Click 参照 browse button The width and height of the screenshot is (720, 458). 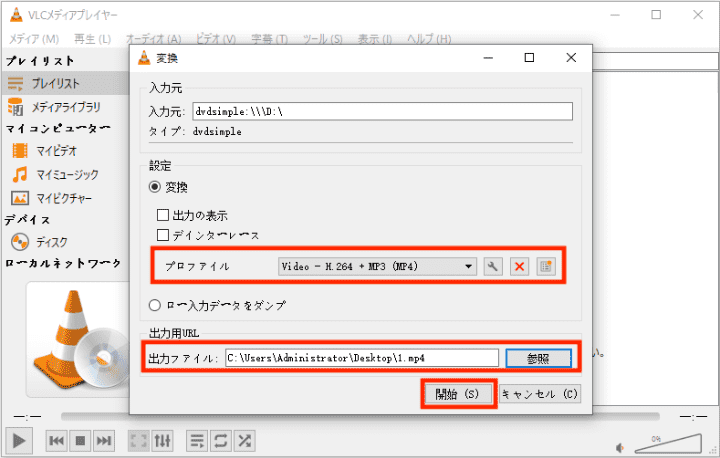click(539, 358)
